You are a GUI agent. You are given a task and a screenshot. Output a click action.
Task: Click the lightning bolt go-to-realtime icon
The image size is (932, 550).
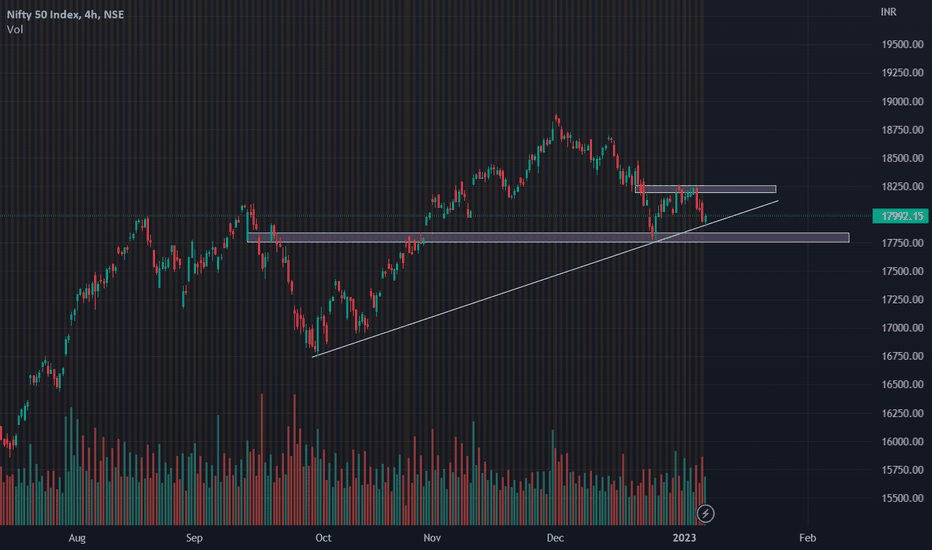pos(706,513)
